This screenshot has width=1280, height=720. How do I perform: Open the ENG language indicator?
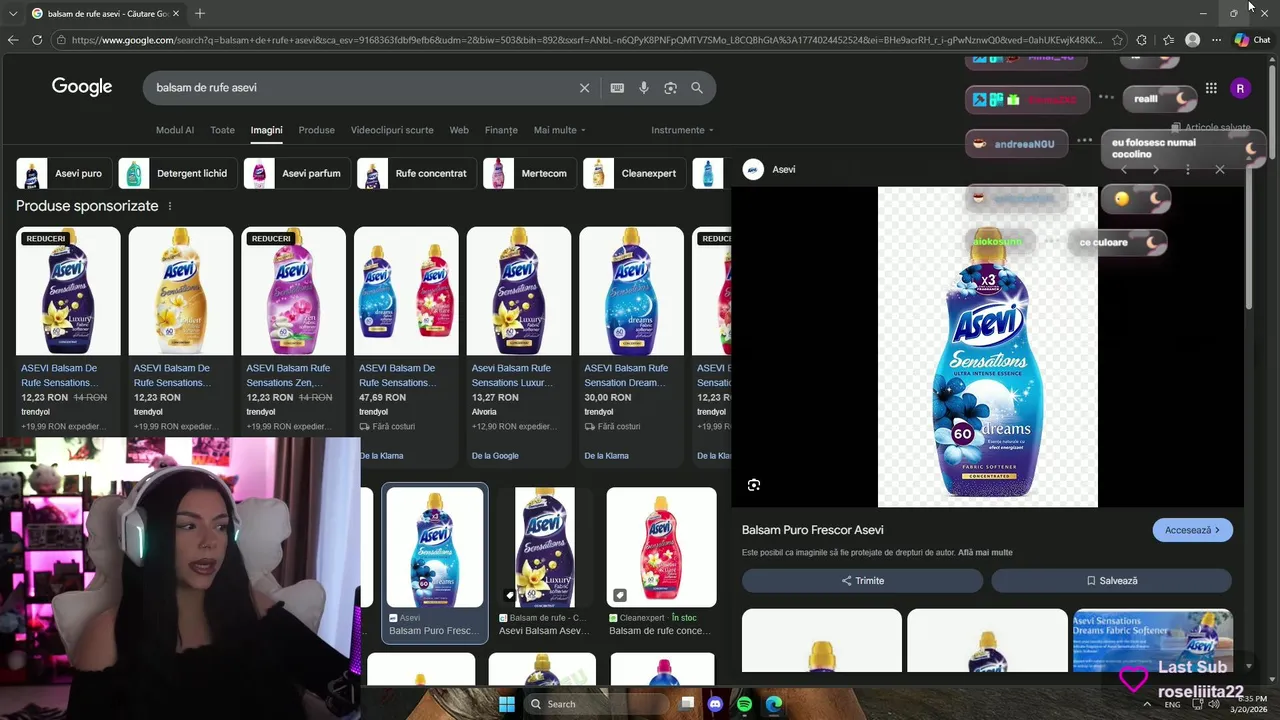tap(1172, 704)
